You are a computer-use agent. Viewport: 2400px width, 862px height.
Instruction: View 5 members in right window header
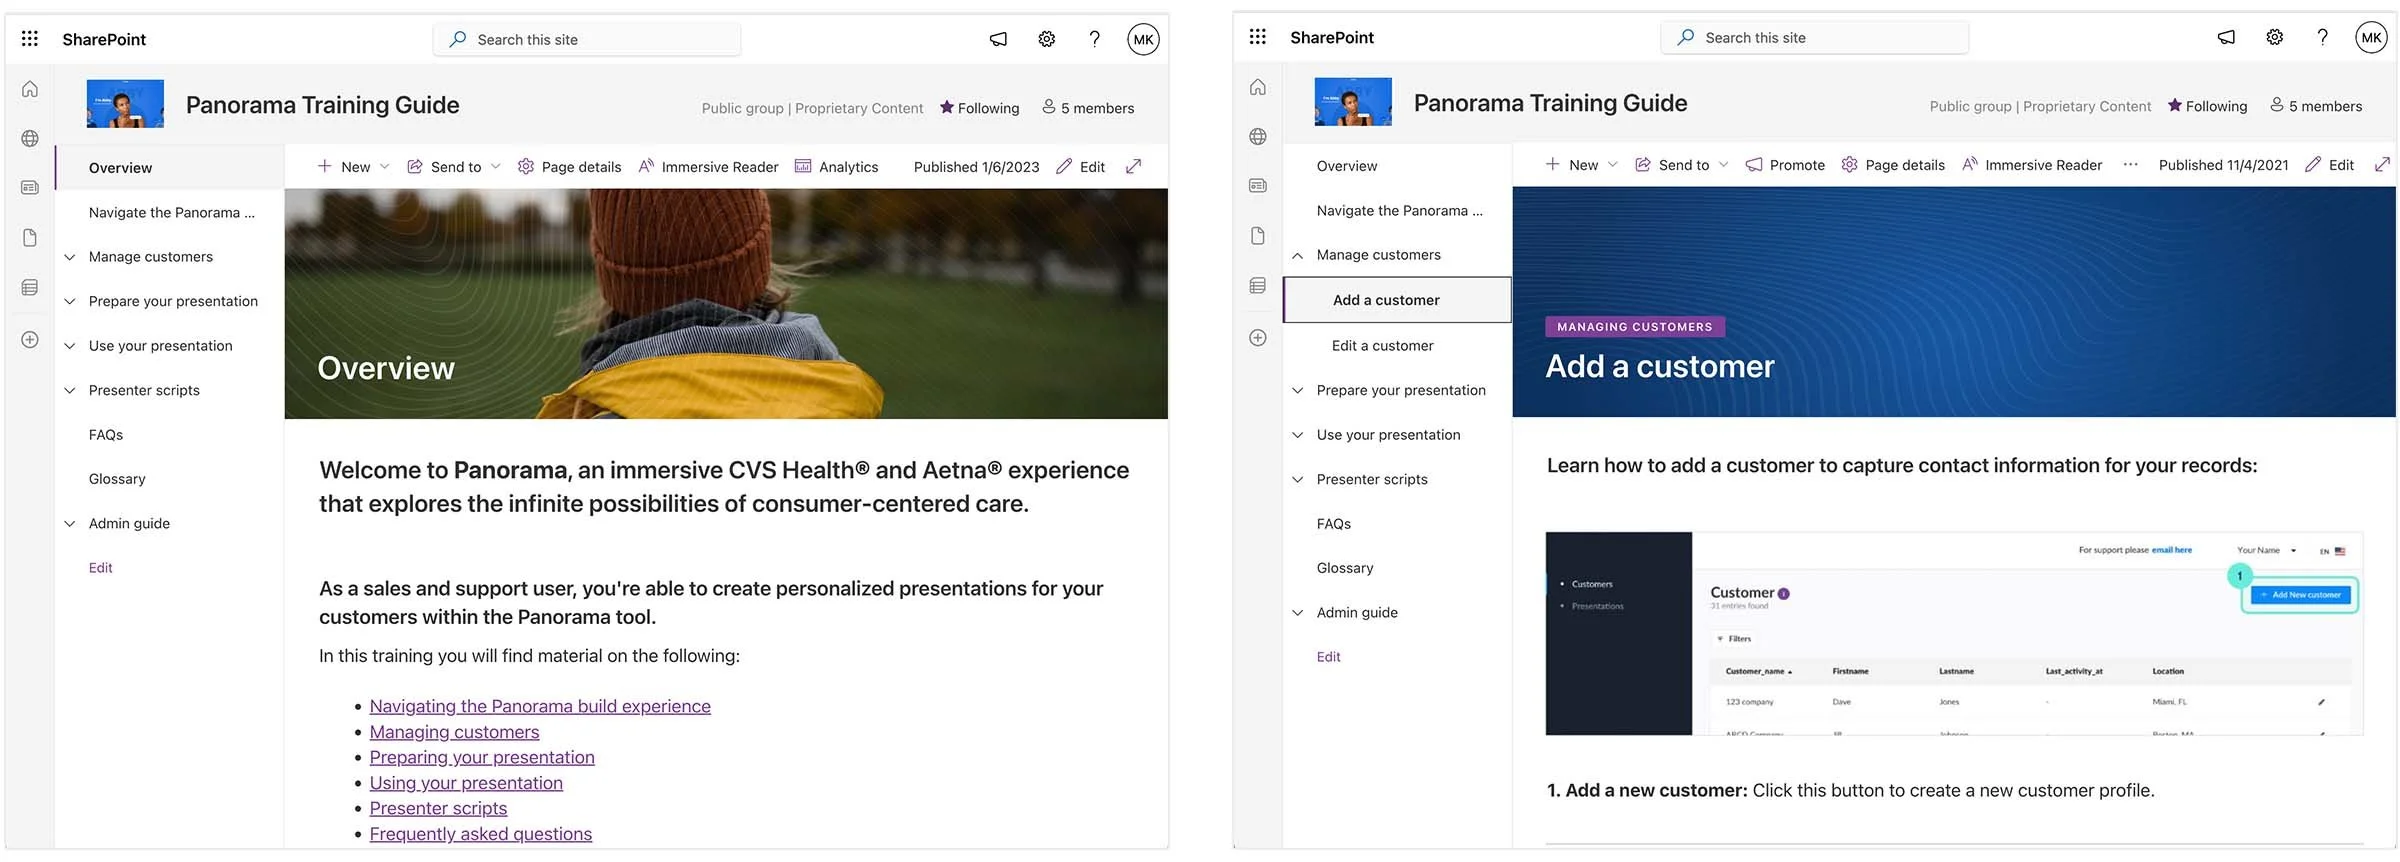coord(2316,106)
